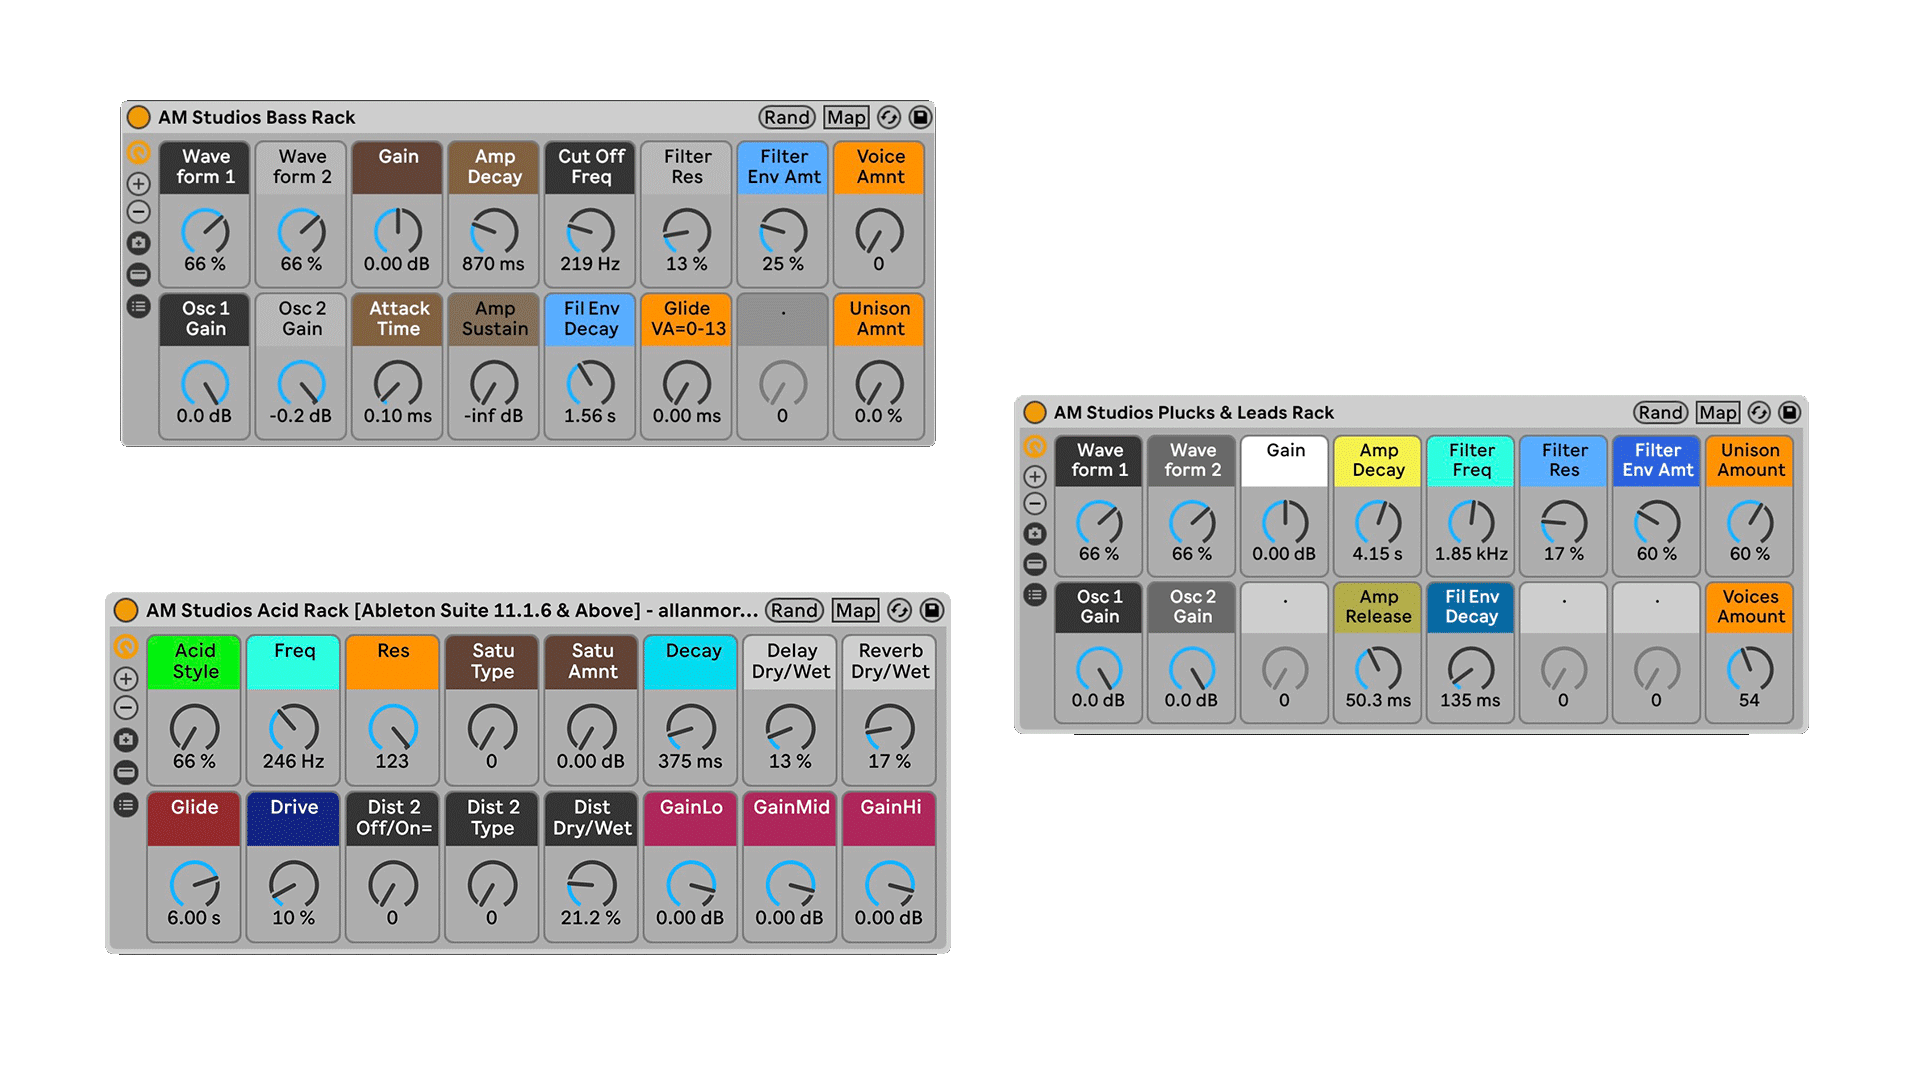Click AM Studios Plucks & Leads Rack title
The width and height of the screenshot is (1920, 1080).
1194,412
